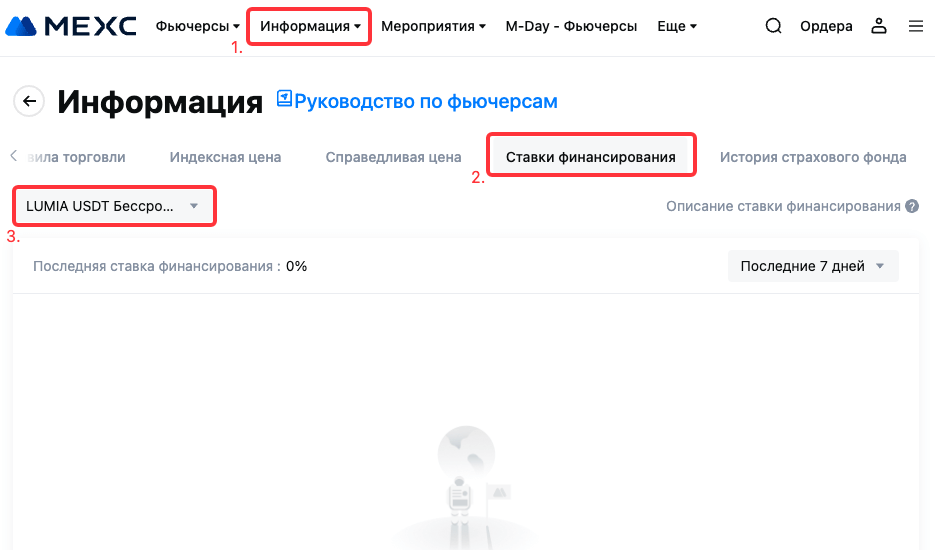Expand the Еще menu
Screen dimensions: 935x550
(x=677, y=26)
